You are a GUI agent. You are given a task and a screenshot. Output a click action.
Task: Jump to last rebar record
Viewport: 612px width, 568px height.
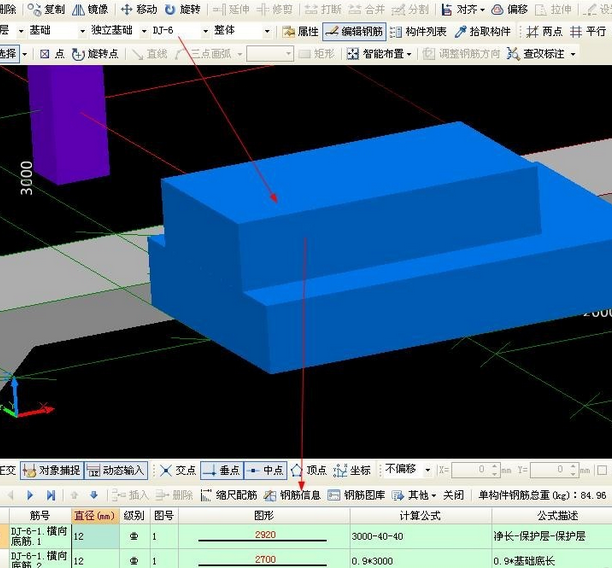[x=50, y=495]
